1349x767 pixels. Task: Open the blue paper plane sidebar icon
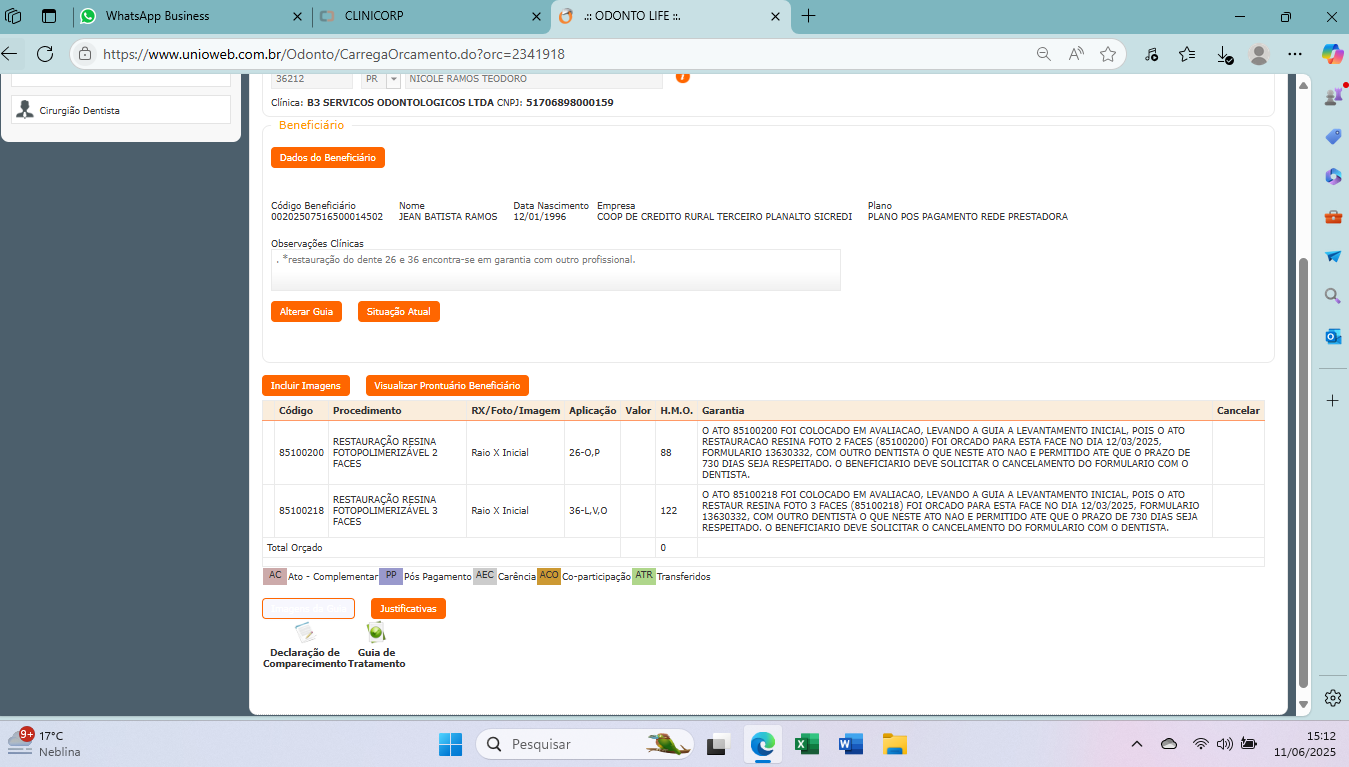click(1332, 256)
